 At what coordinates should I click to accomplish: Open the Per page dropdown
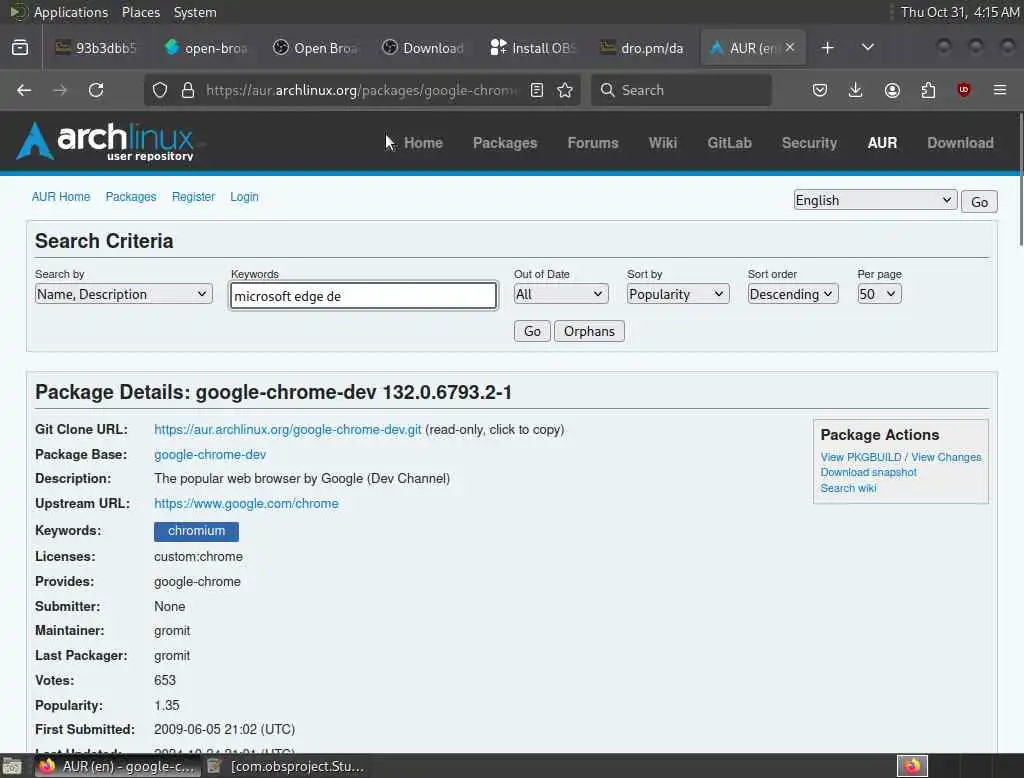tap(879, 294)
